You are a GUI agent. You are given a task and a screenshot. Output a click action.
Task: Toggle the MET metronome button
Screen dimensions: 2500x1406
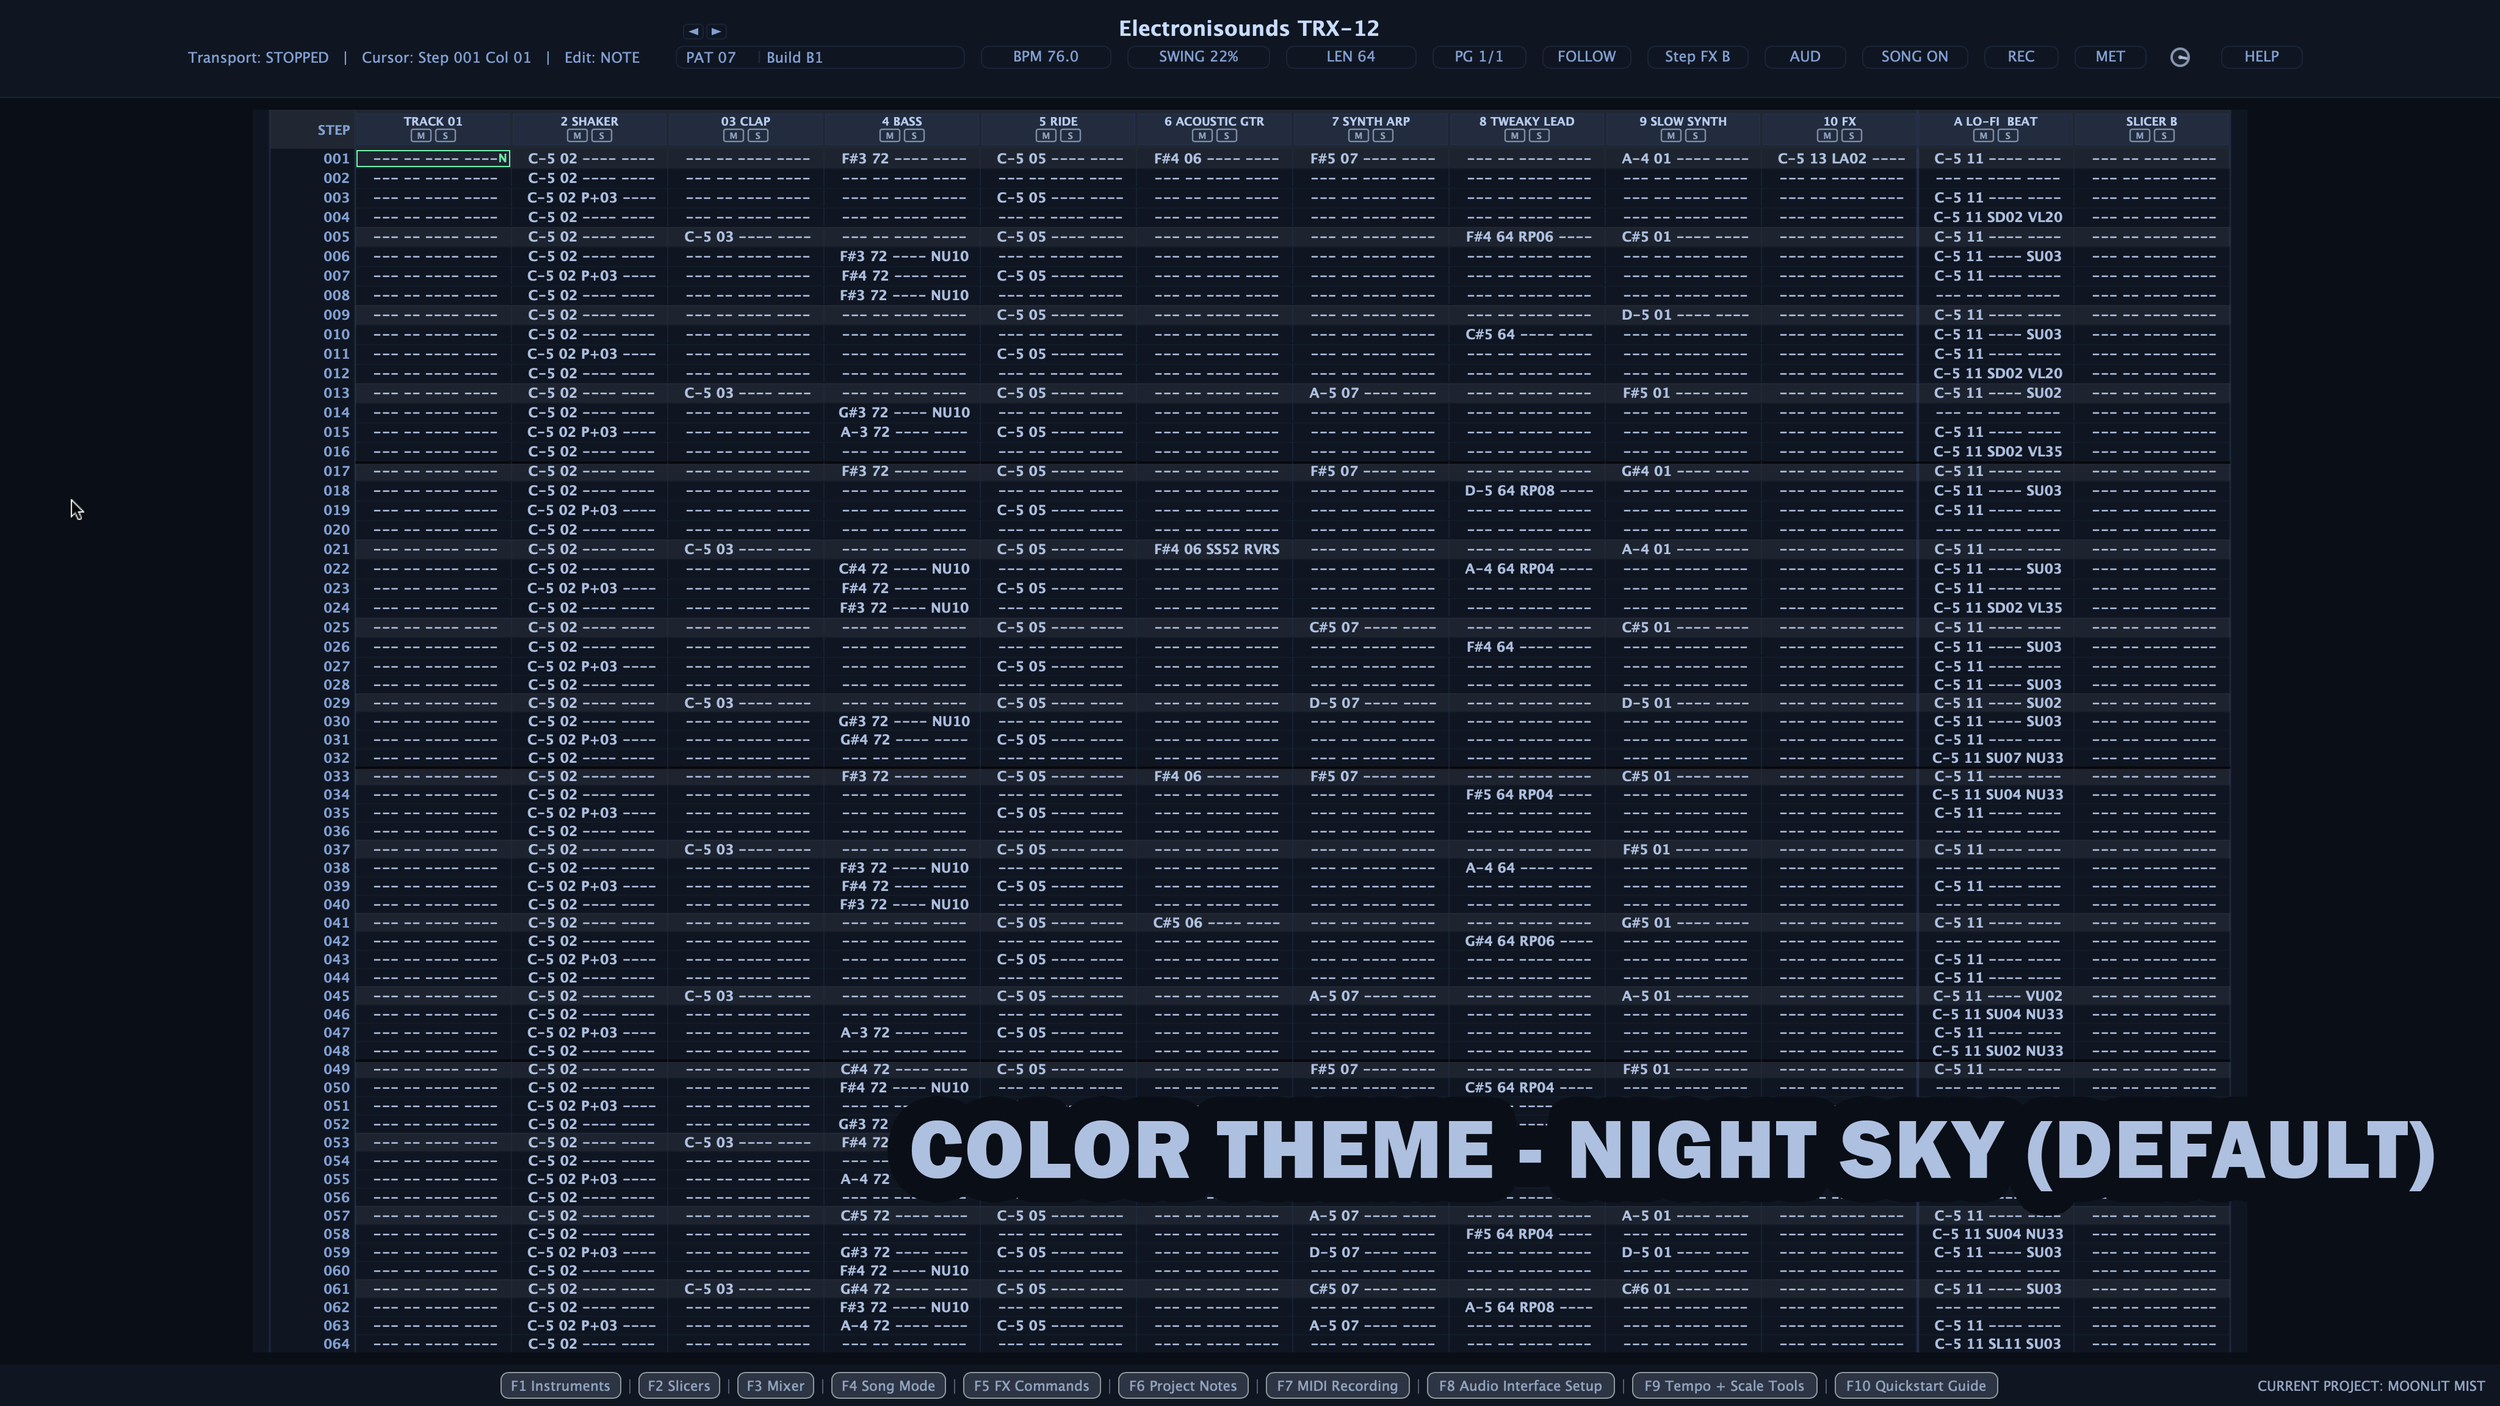(2110, 57)
